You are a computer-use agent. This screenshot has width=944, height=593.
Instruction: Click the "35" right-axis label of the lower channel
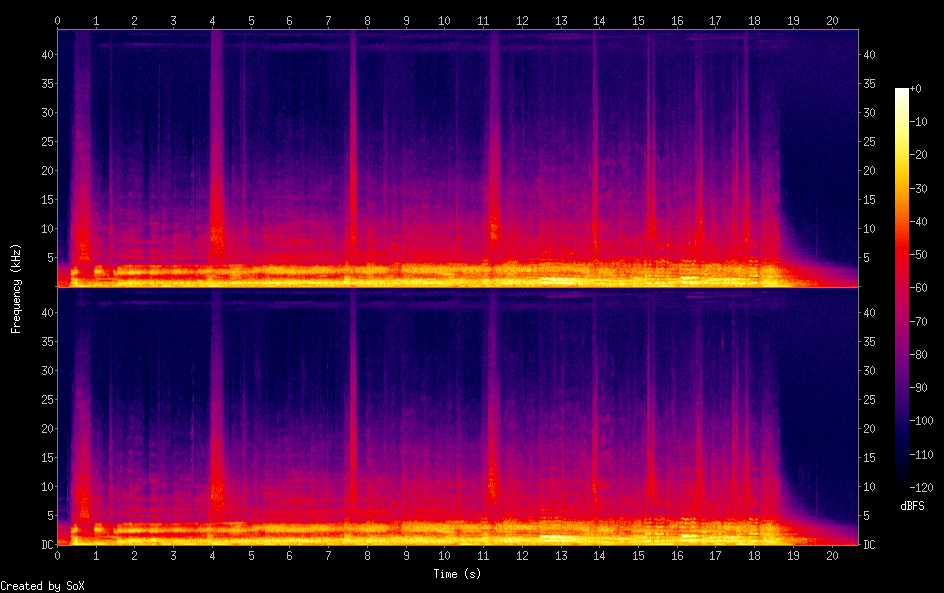(x=869, y=341)
